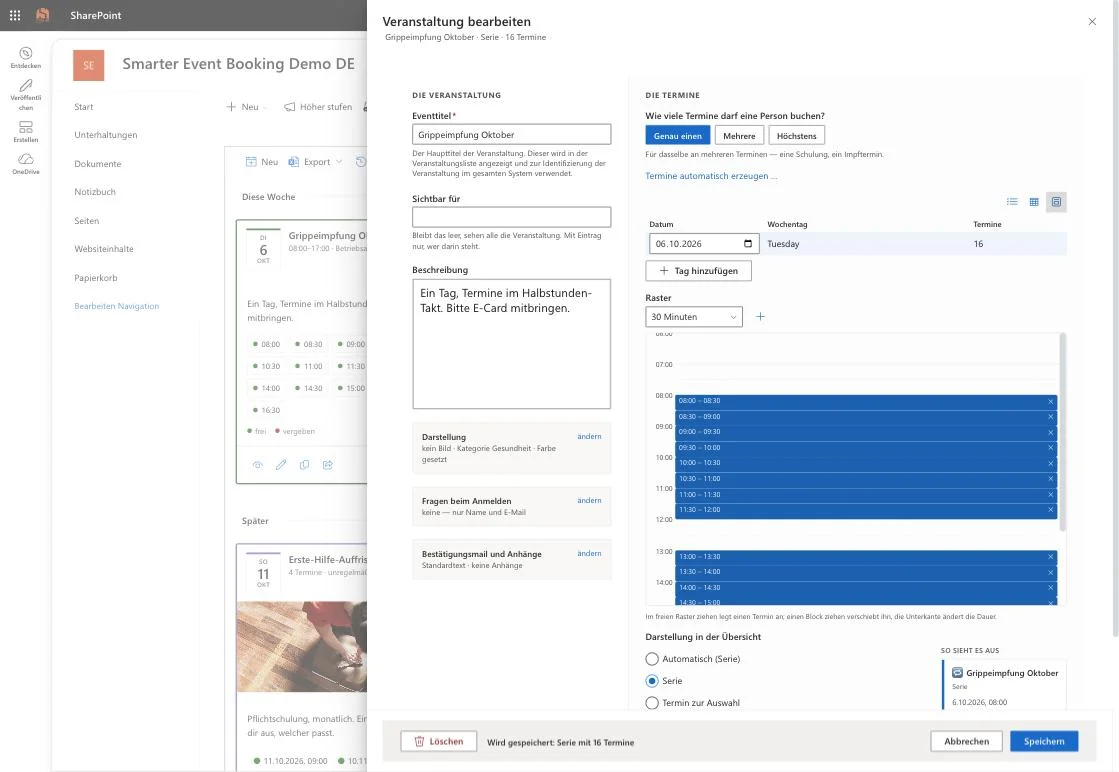Click the Löschen button
The height and width of the screenshot is (772, 1119).
click(x=439, y=742)
